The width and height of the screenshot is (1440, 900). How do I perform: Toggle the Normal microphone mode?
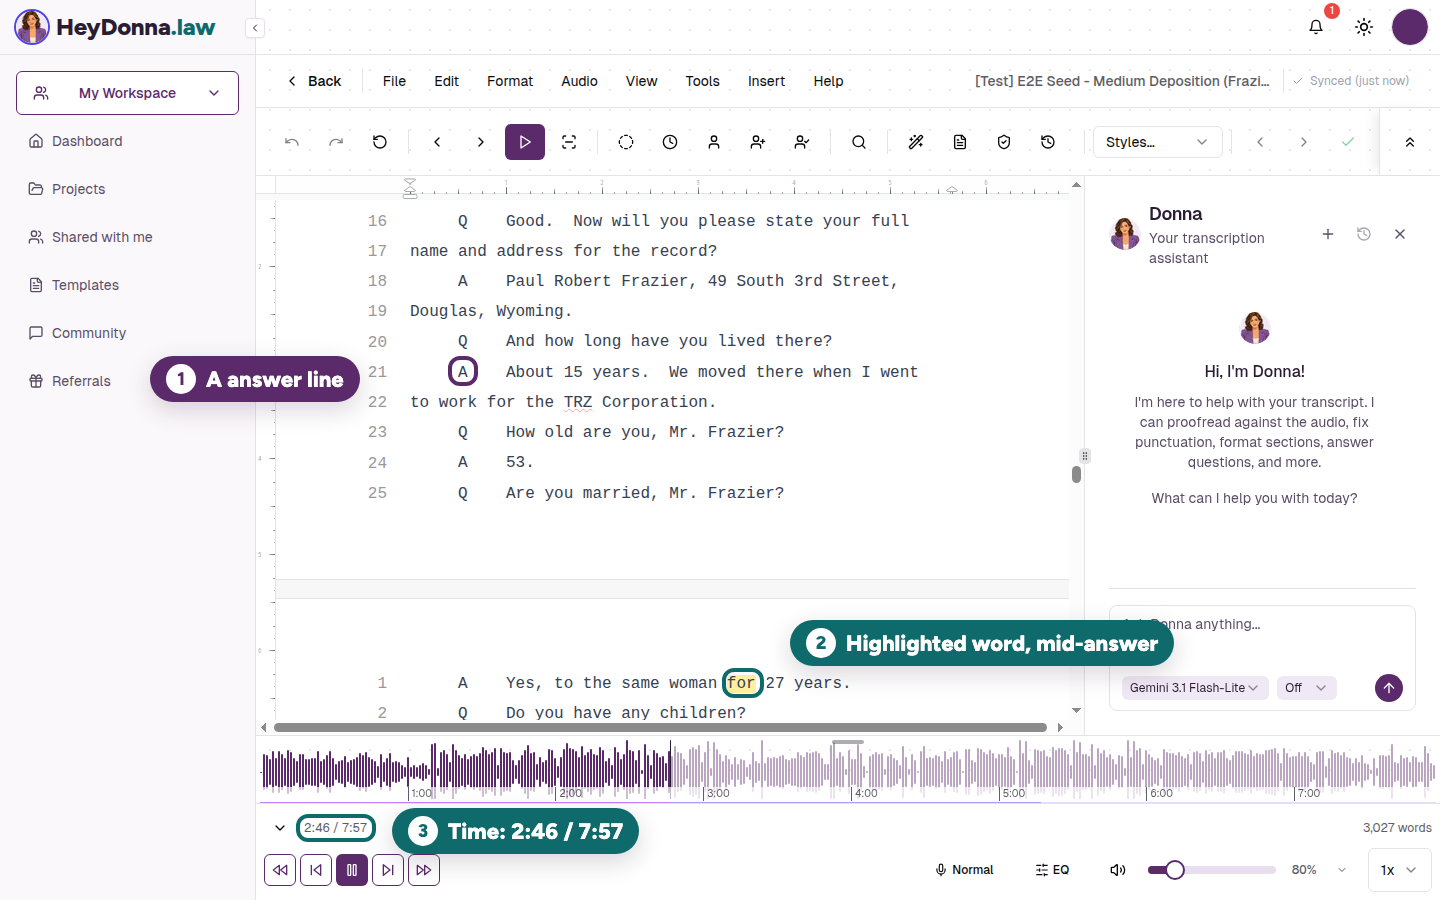pyautogui.click(x=964, y=870)
